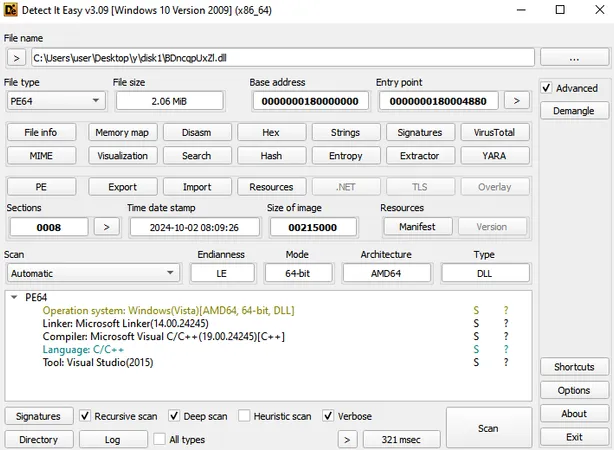The width and height of the screenshot is (614, 450).
Task: Open the Import table
Action: 197,187
